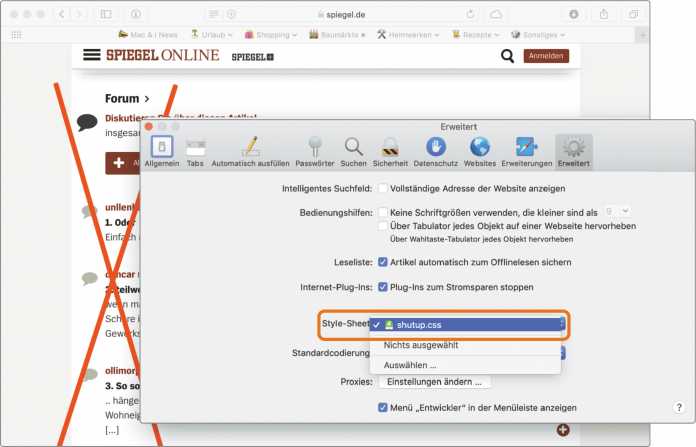
Task: Enable minimum font size checkbox
Action: click(x=383, y=212)
